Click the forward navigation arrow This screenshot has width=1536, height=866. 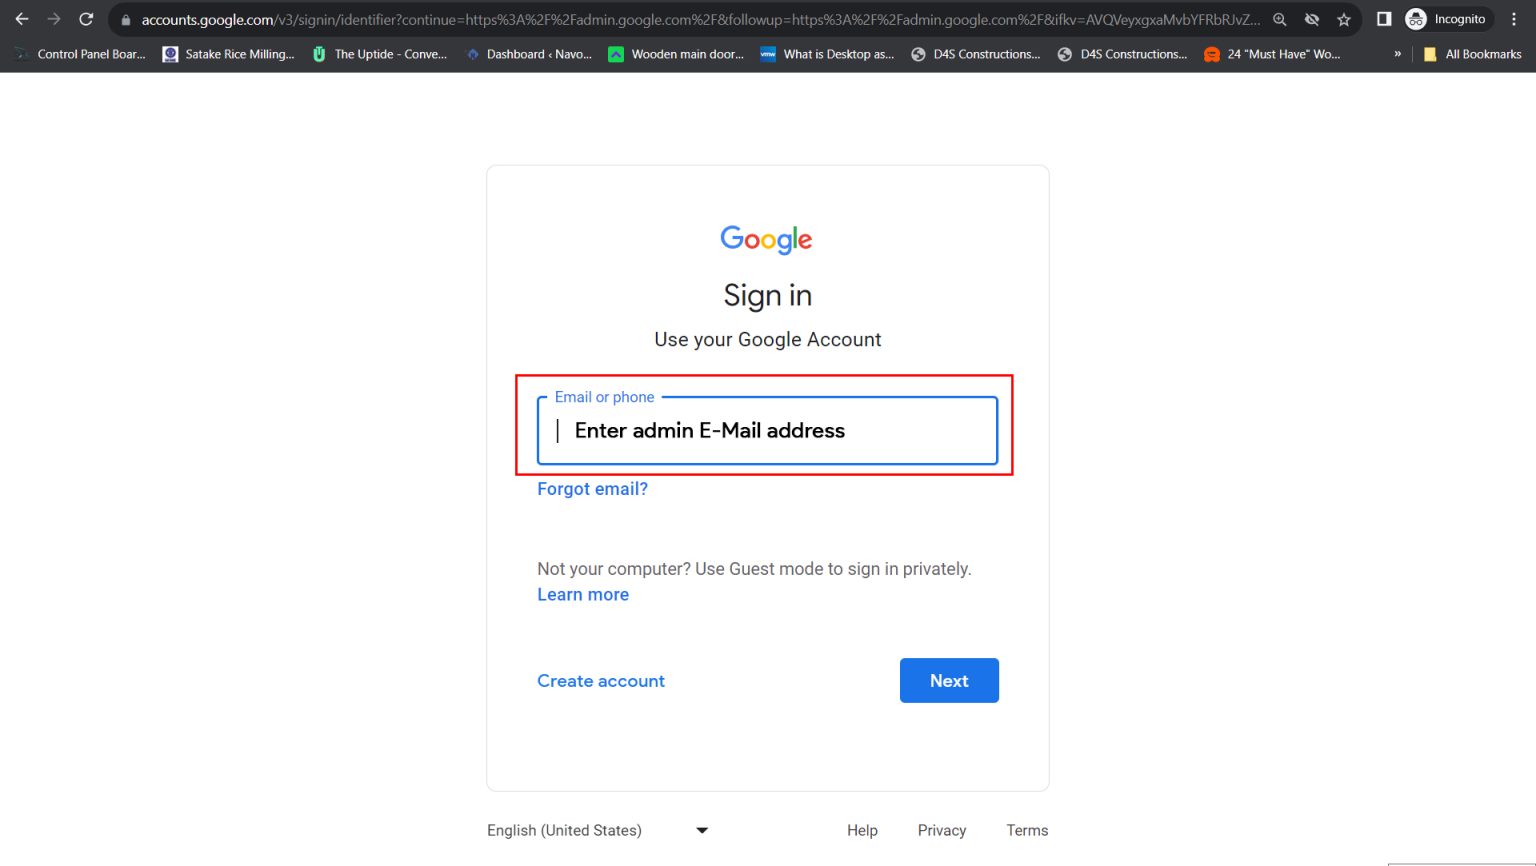click(54, 18)
